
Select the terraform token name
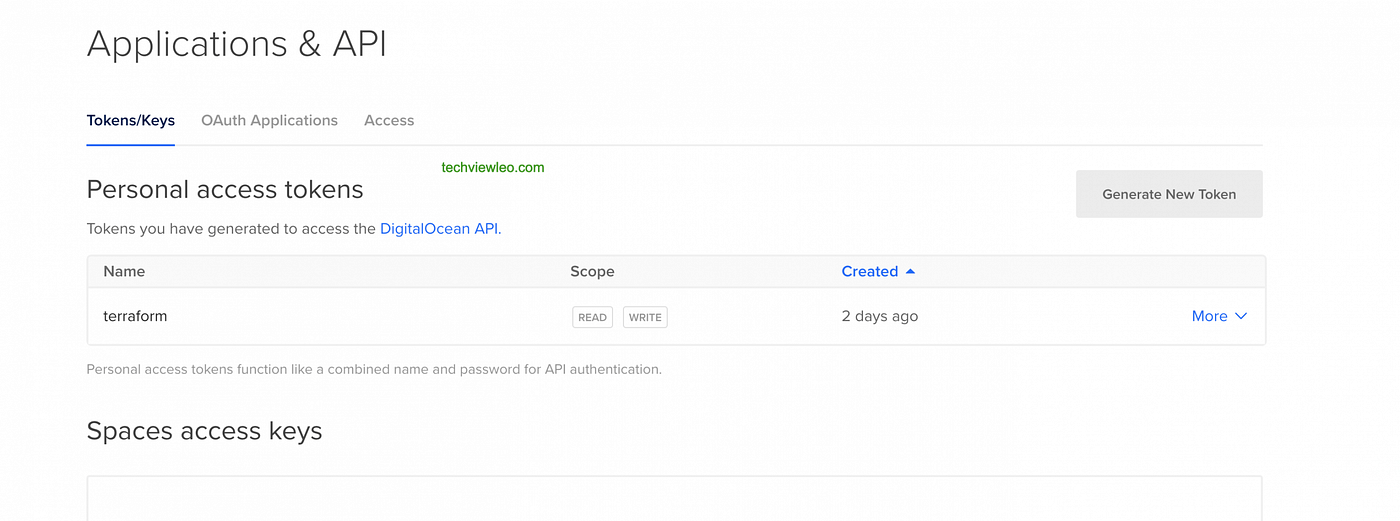click(135, 316)
